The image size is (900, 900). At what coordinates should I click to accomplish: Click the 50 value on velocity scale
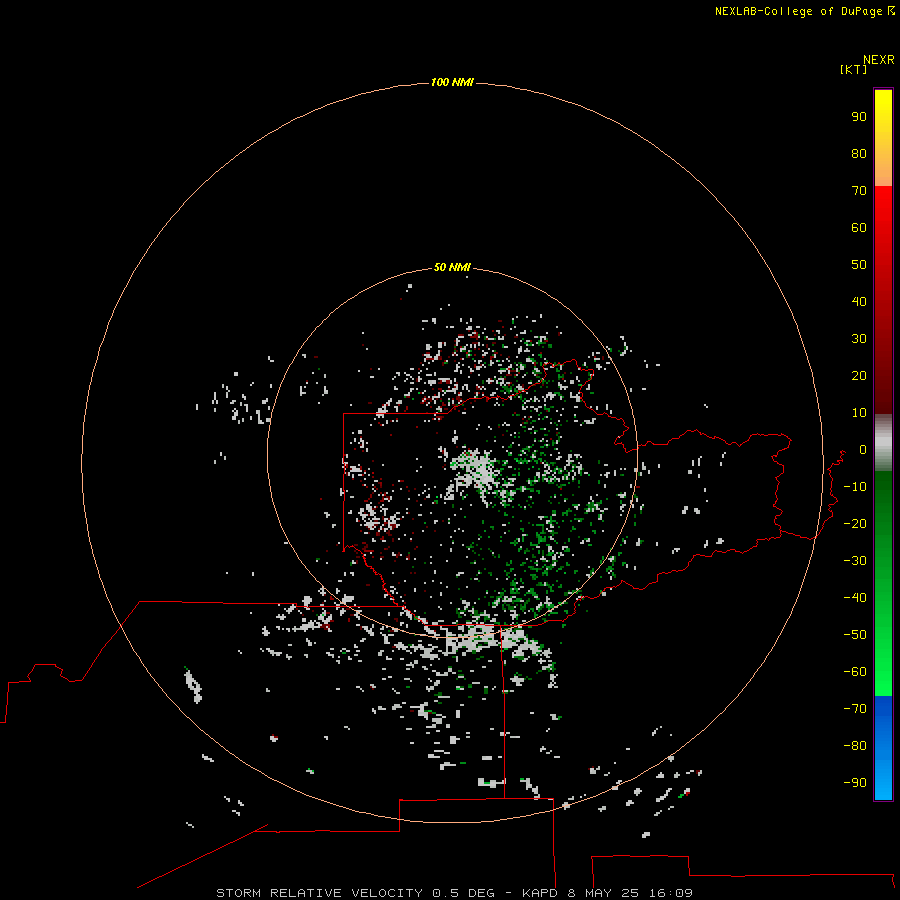[x=859, y=265]
